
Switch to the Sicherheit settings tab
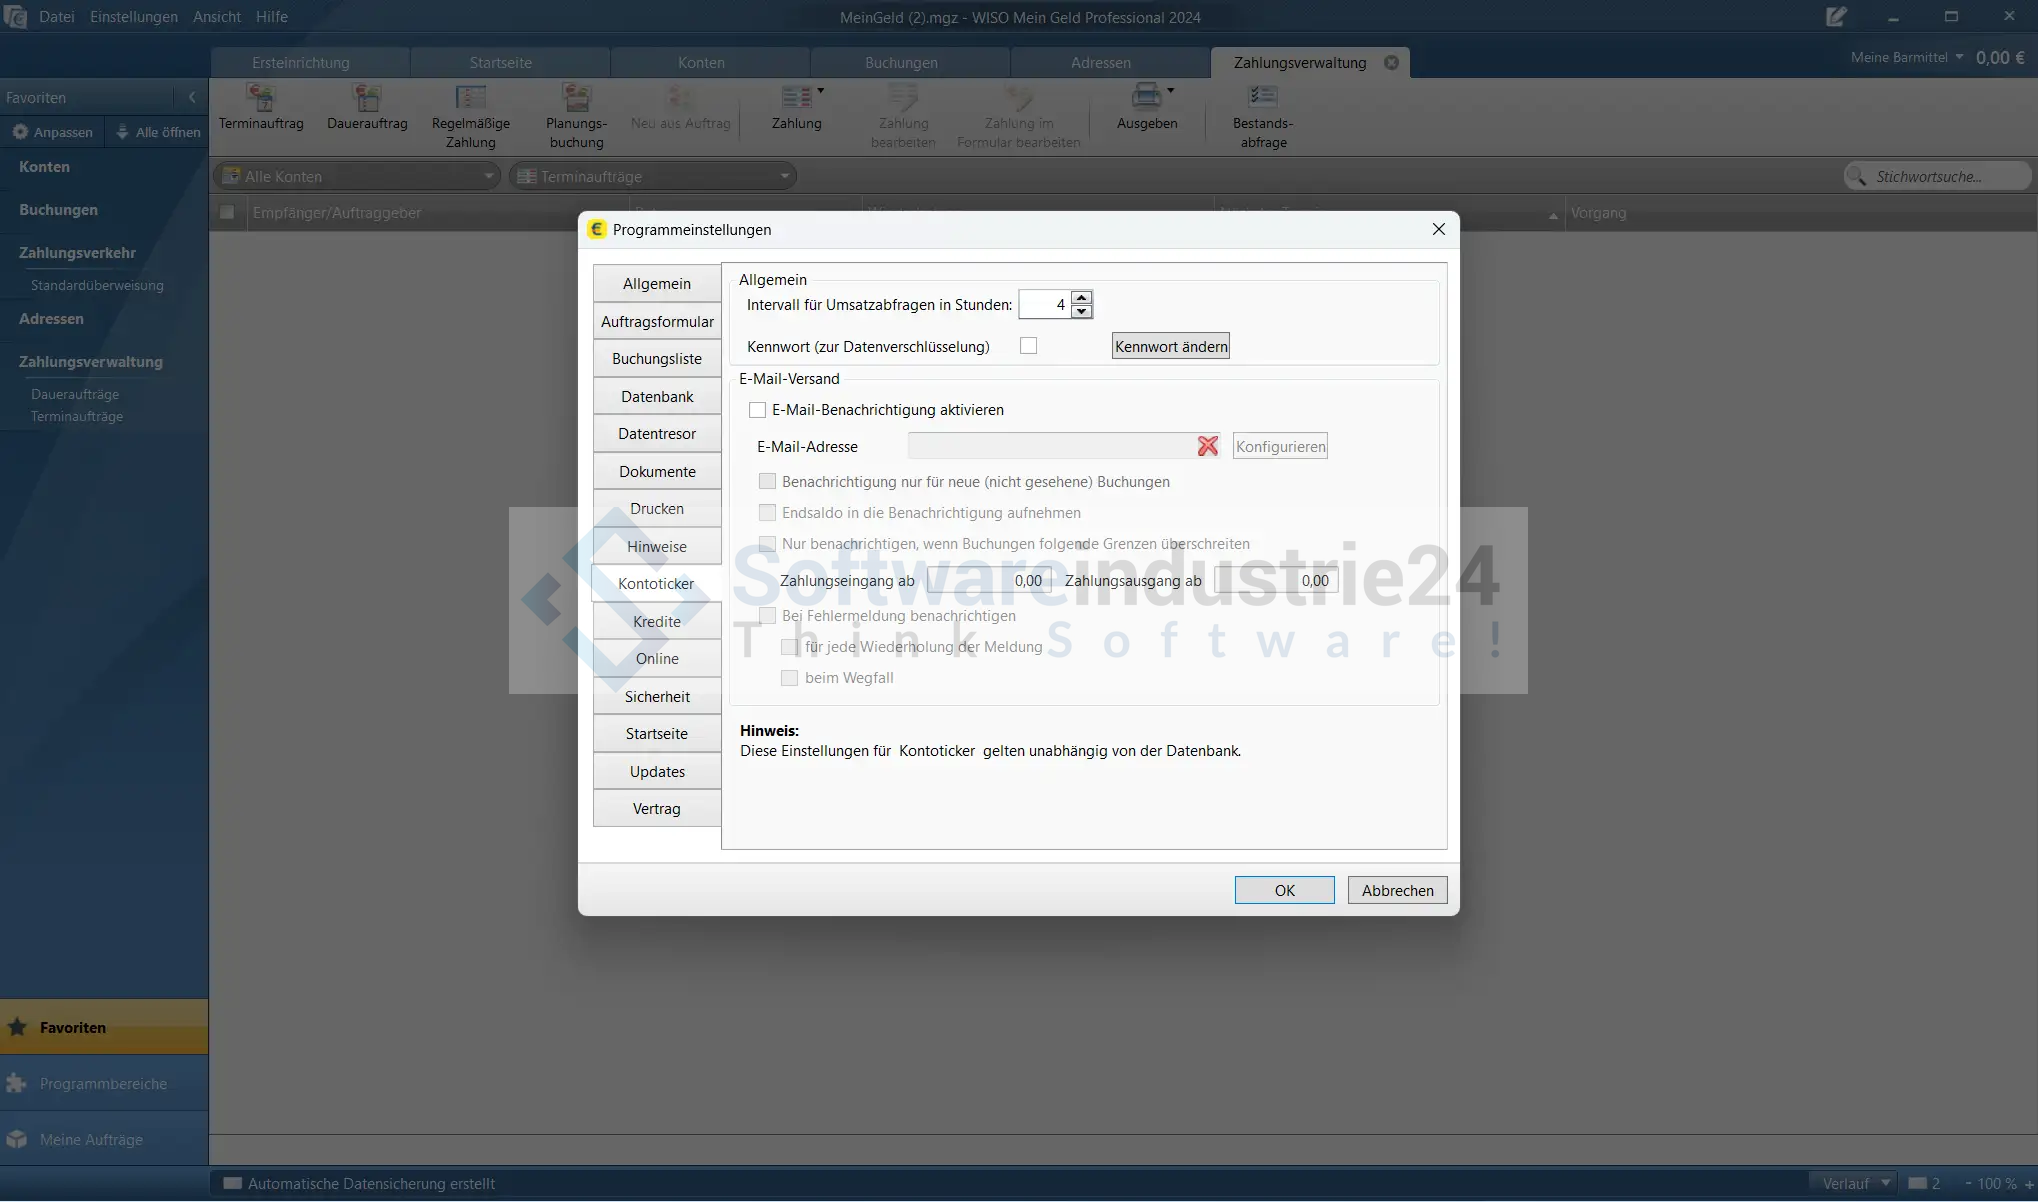(657, 697)
